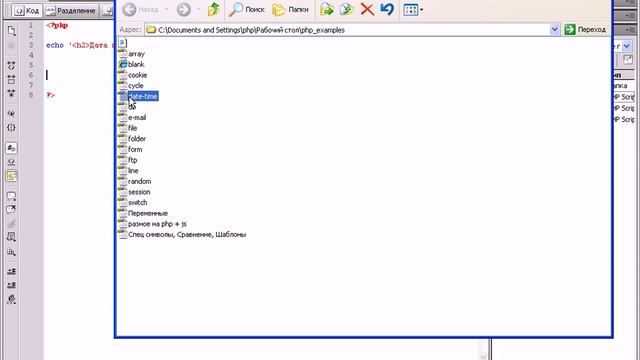Click Recent Snippets icon in coding toolbar
Screen dimensions: 640x360
[x=11, y=236]
